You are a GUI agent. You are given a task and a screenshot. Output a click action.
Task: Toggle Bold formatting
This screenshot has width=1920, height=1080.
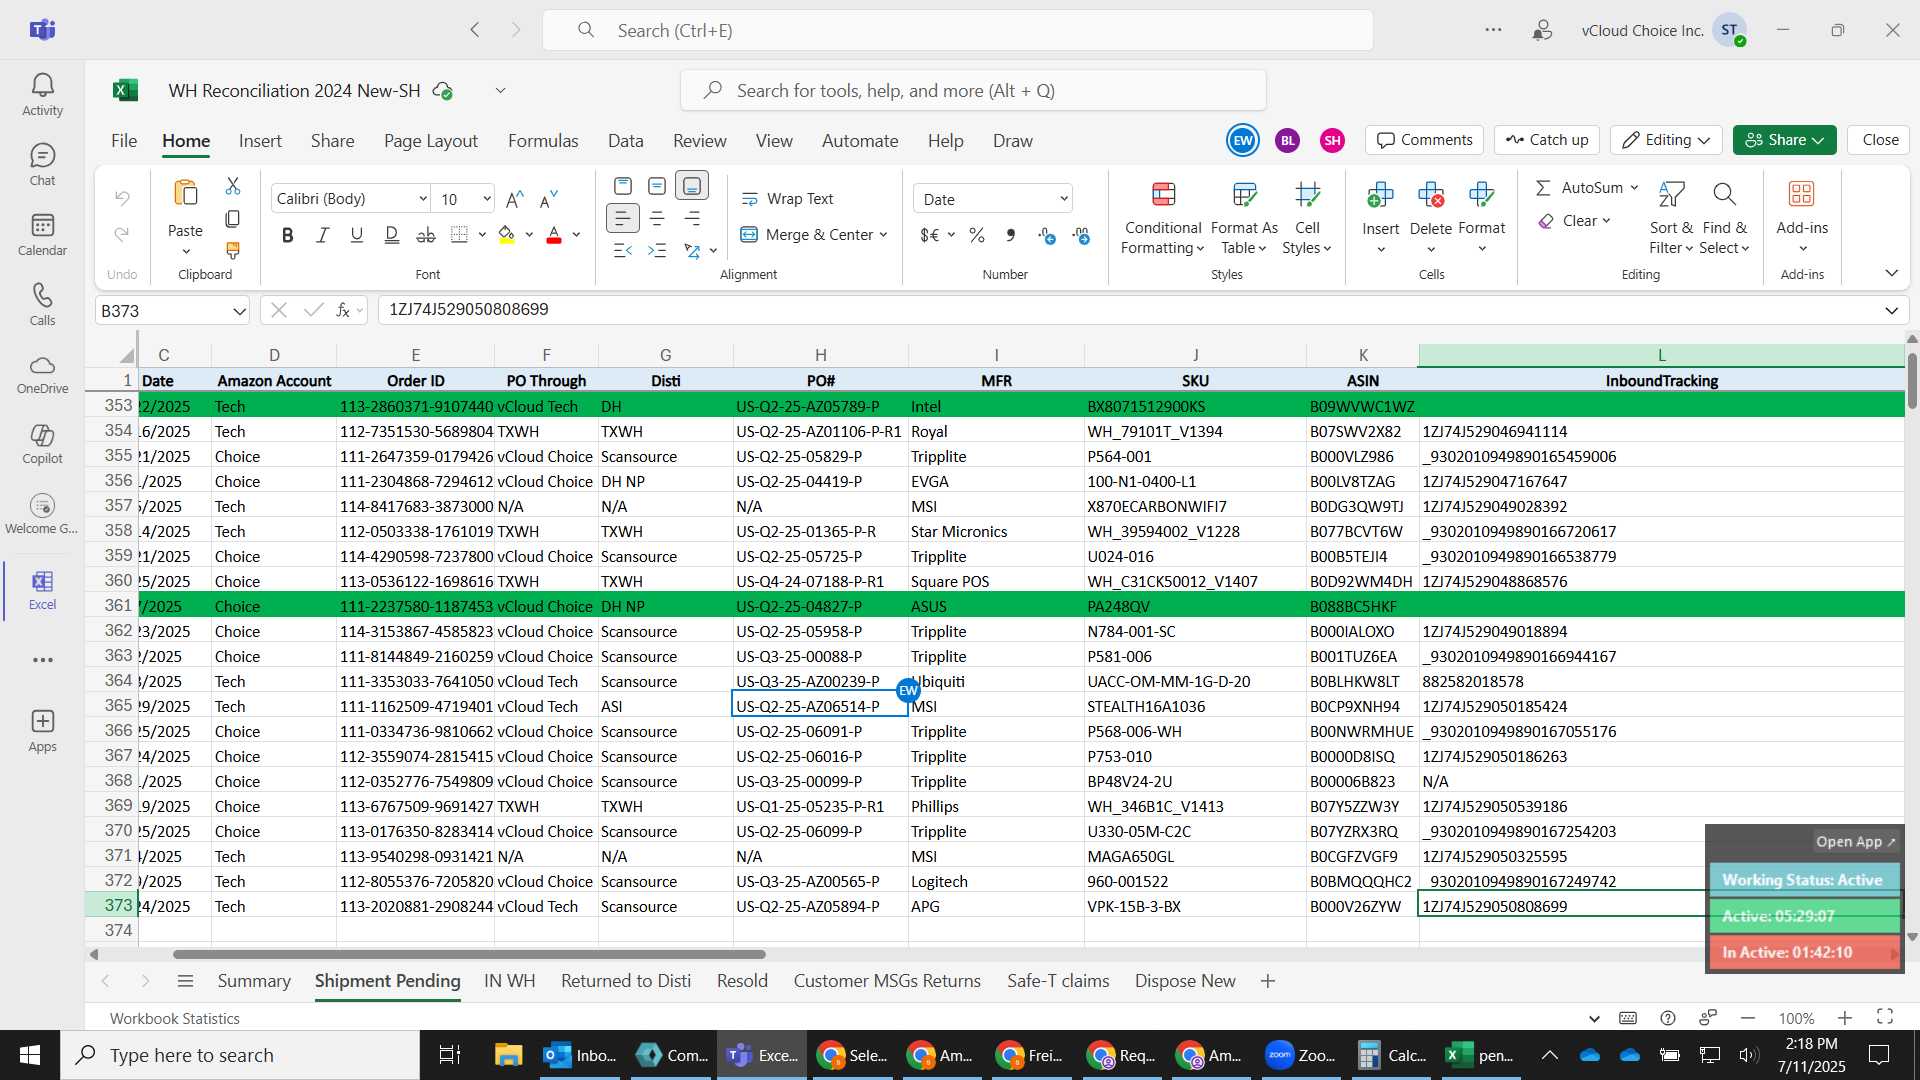288,235
